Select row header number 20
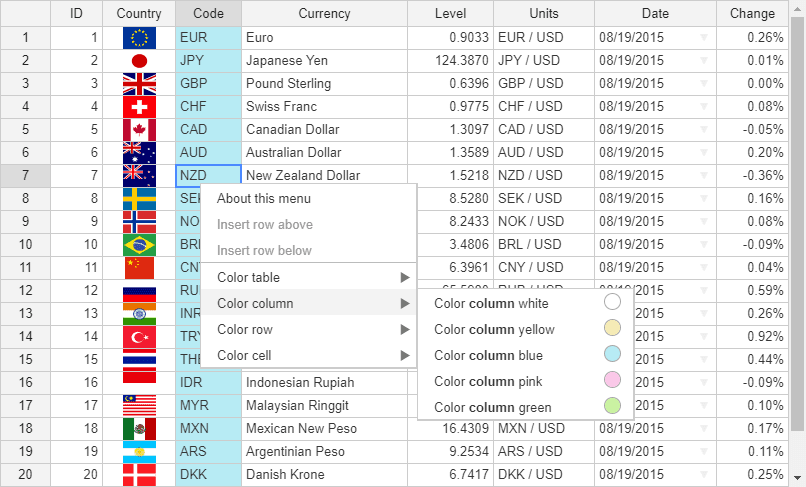This screenshot has width=806, height=487. pyautogui.click(x=26, y=474)
